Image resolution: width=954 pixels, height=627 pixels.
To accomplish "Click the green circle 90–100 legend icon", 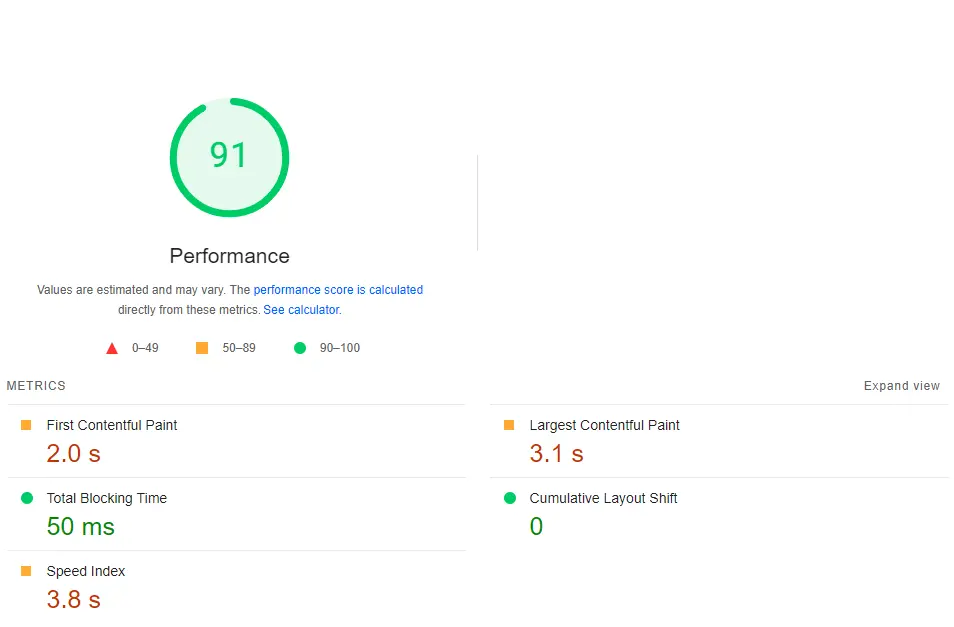I will coord(299,348).
